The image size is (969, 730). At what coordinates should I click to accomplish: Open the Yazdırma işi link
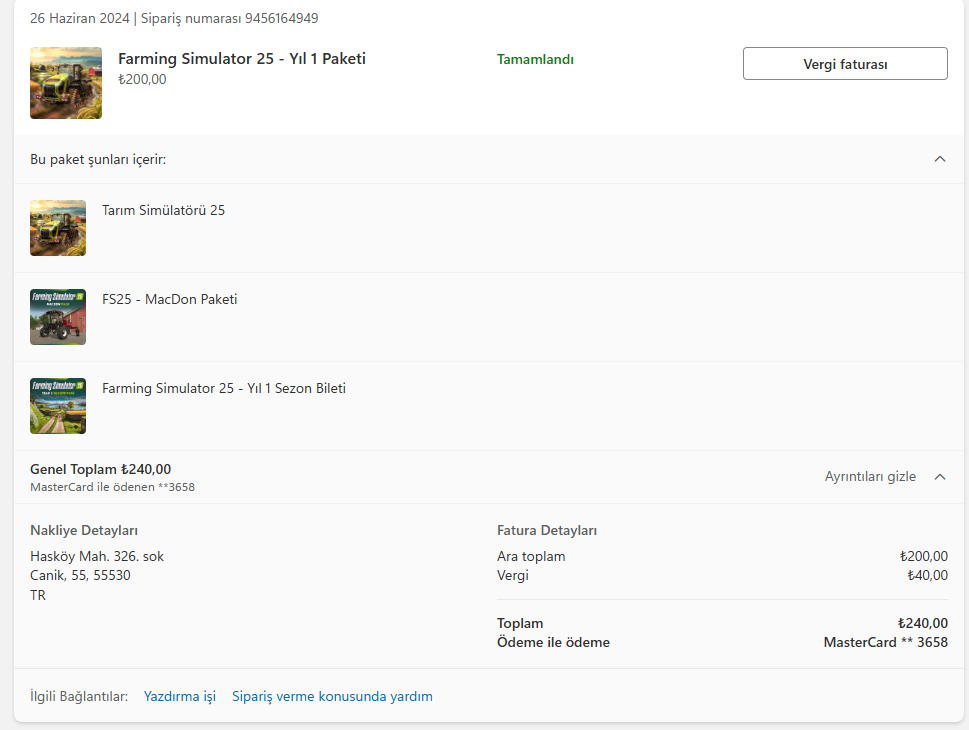pyautogui.click(x=180, y=696)
